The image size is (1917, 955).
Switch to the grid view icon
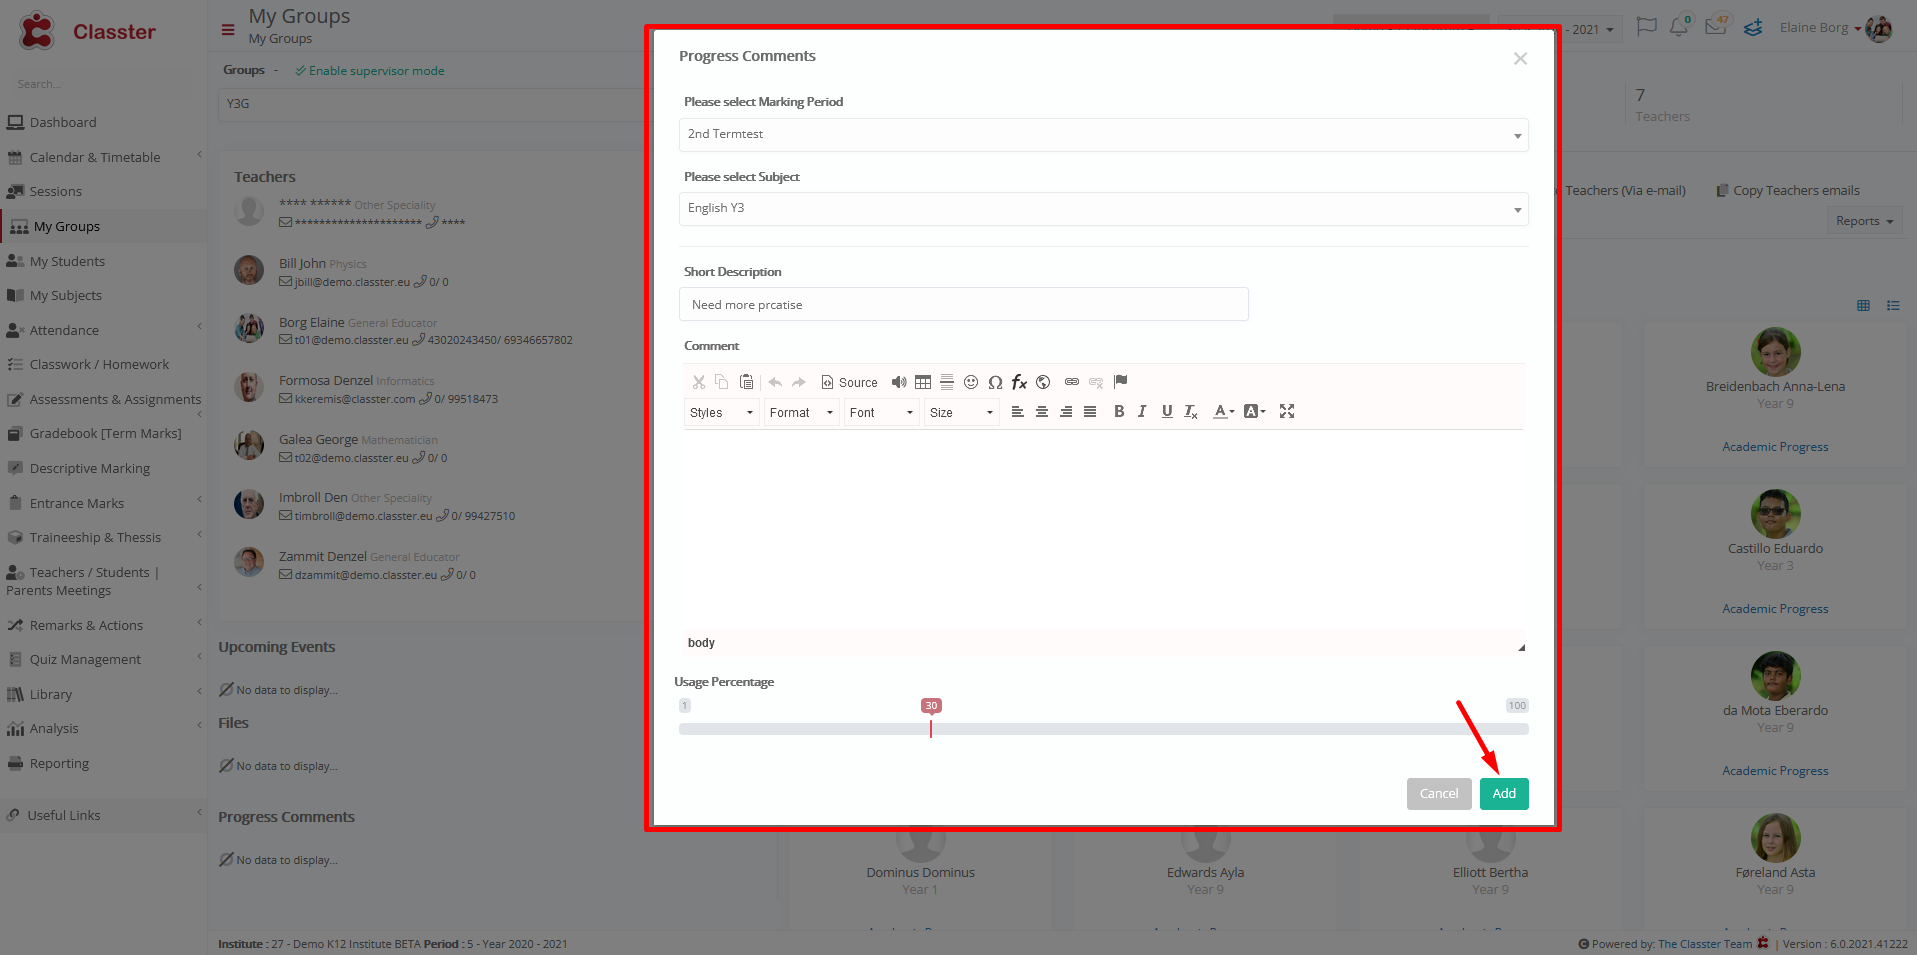pyautogui.click(x=1863, y=306)
